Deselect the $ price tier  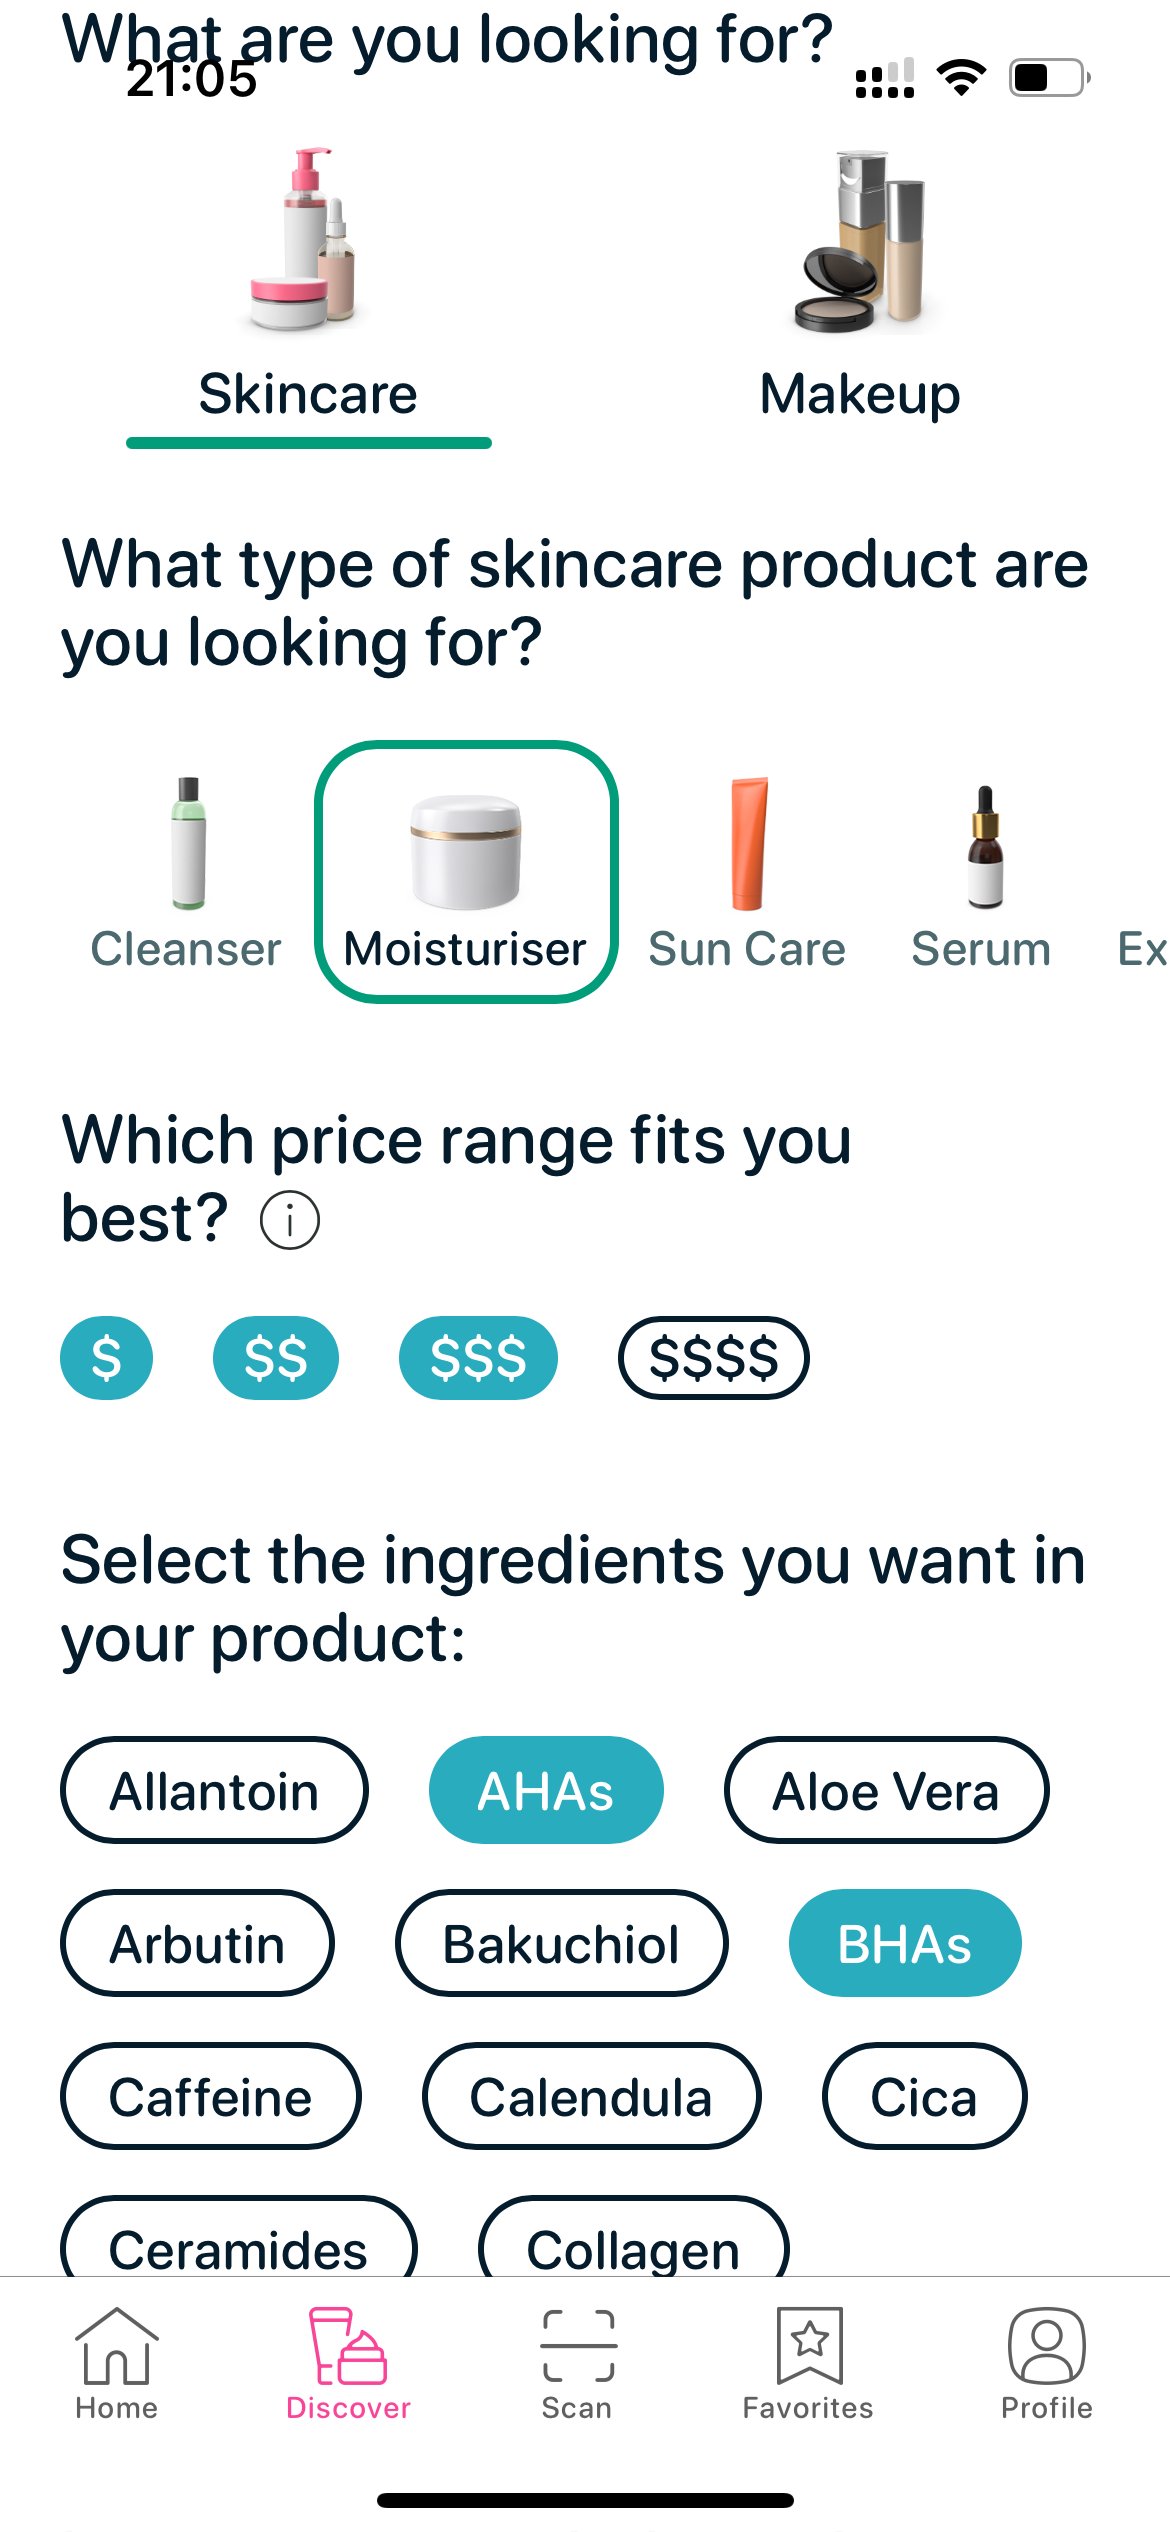pos(106,1357)
